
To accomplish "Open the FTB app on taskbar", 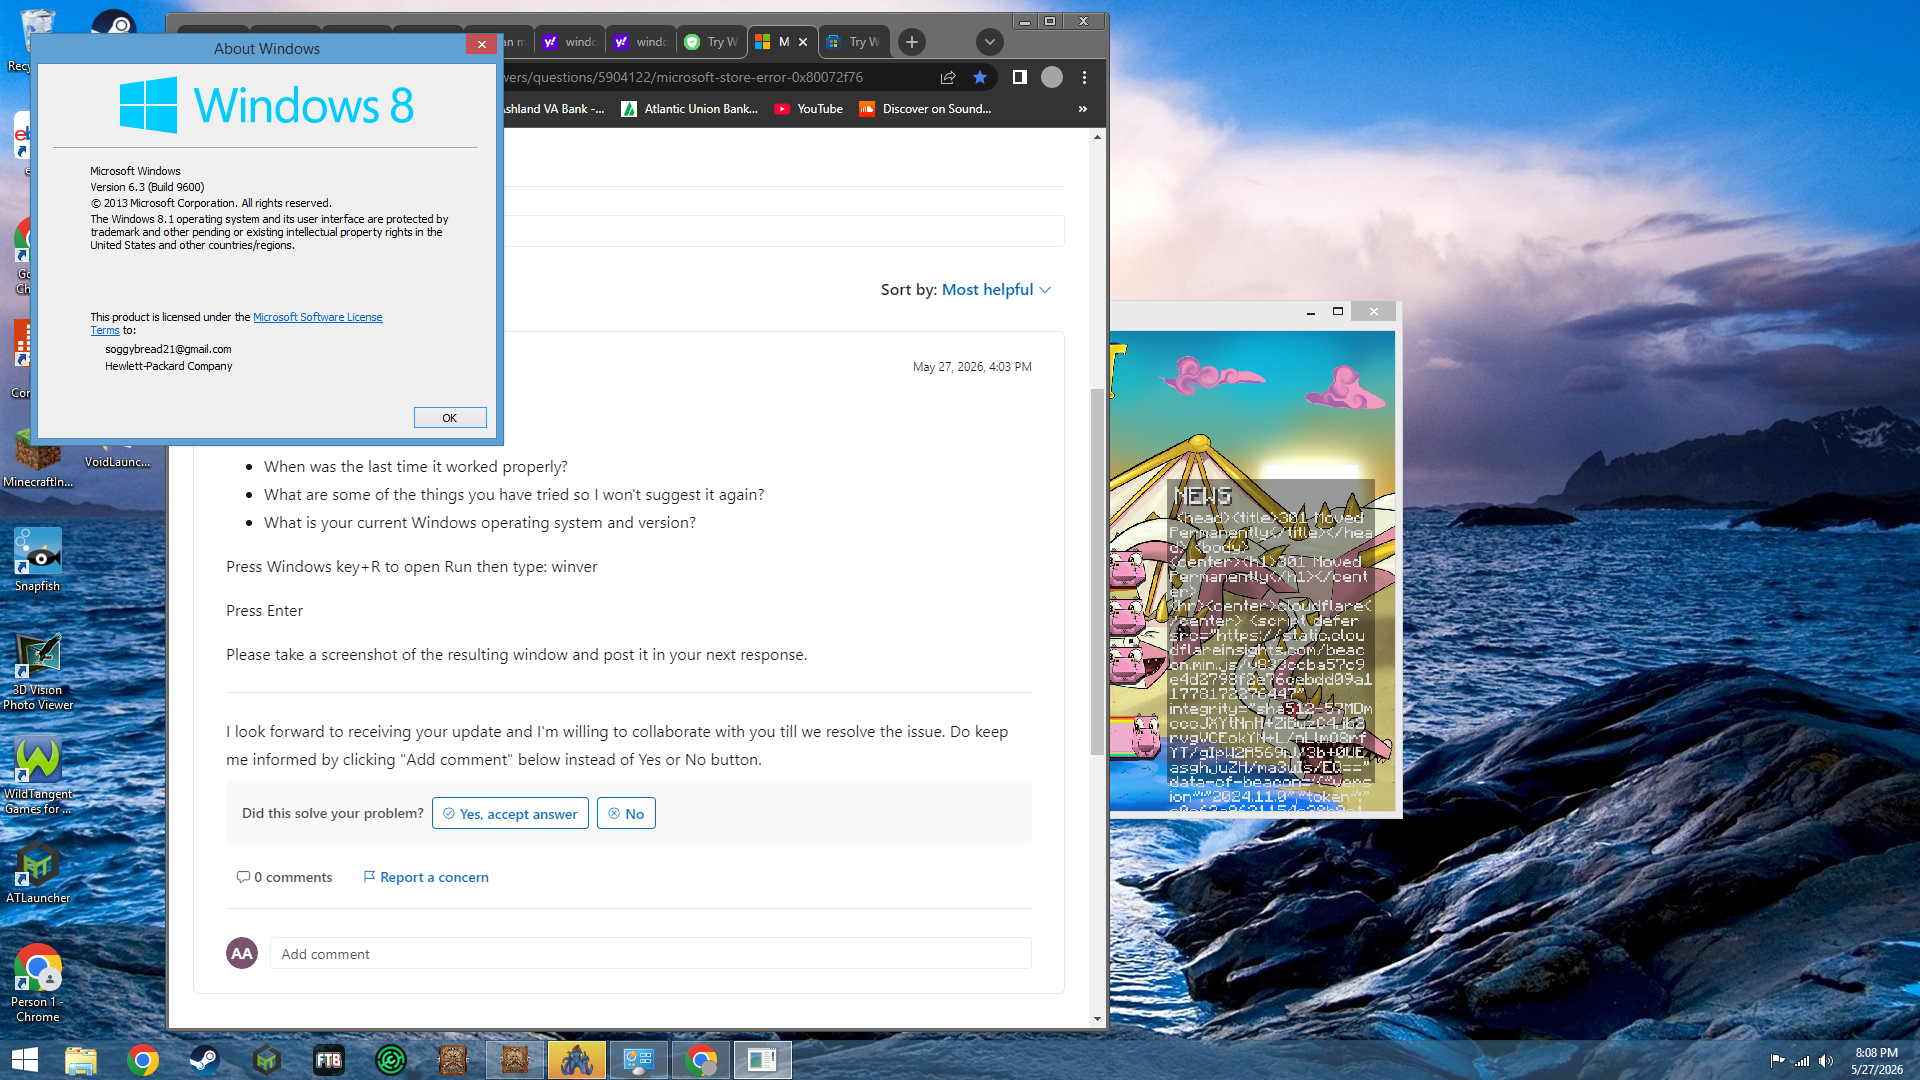I will [x=329, y=1060].
